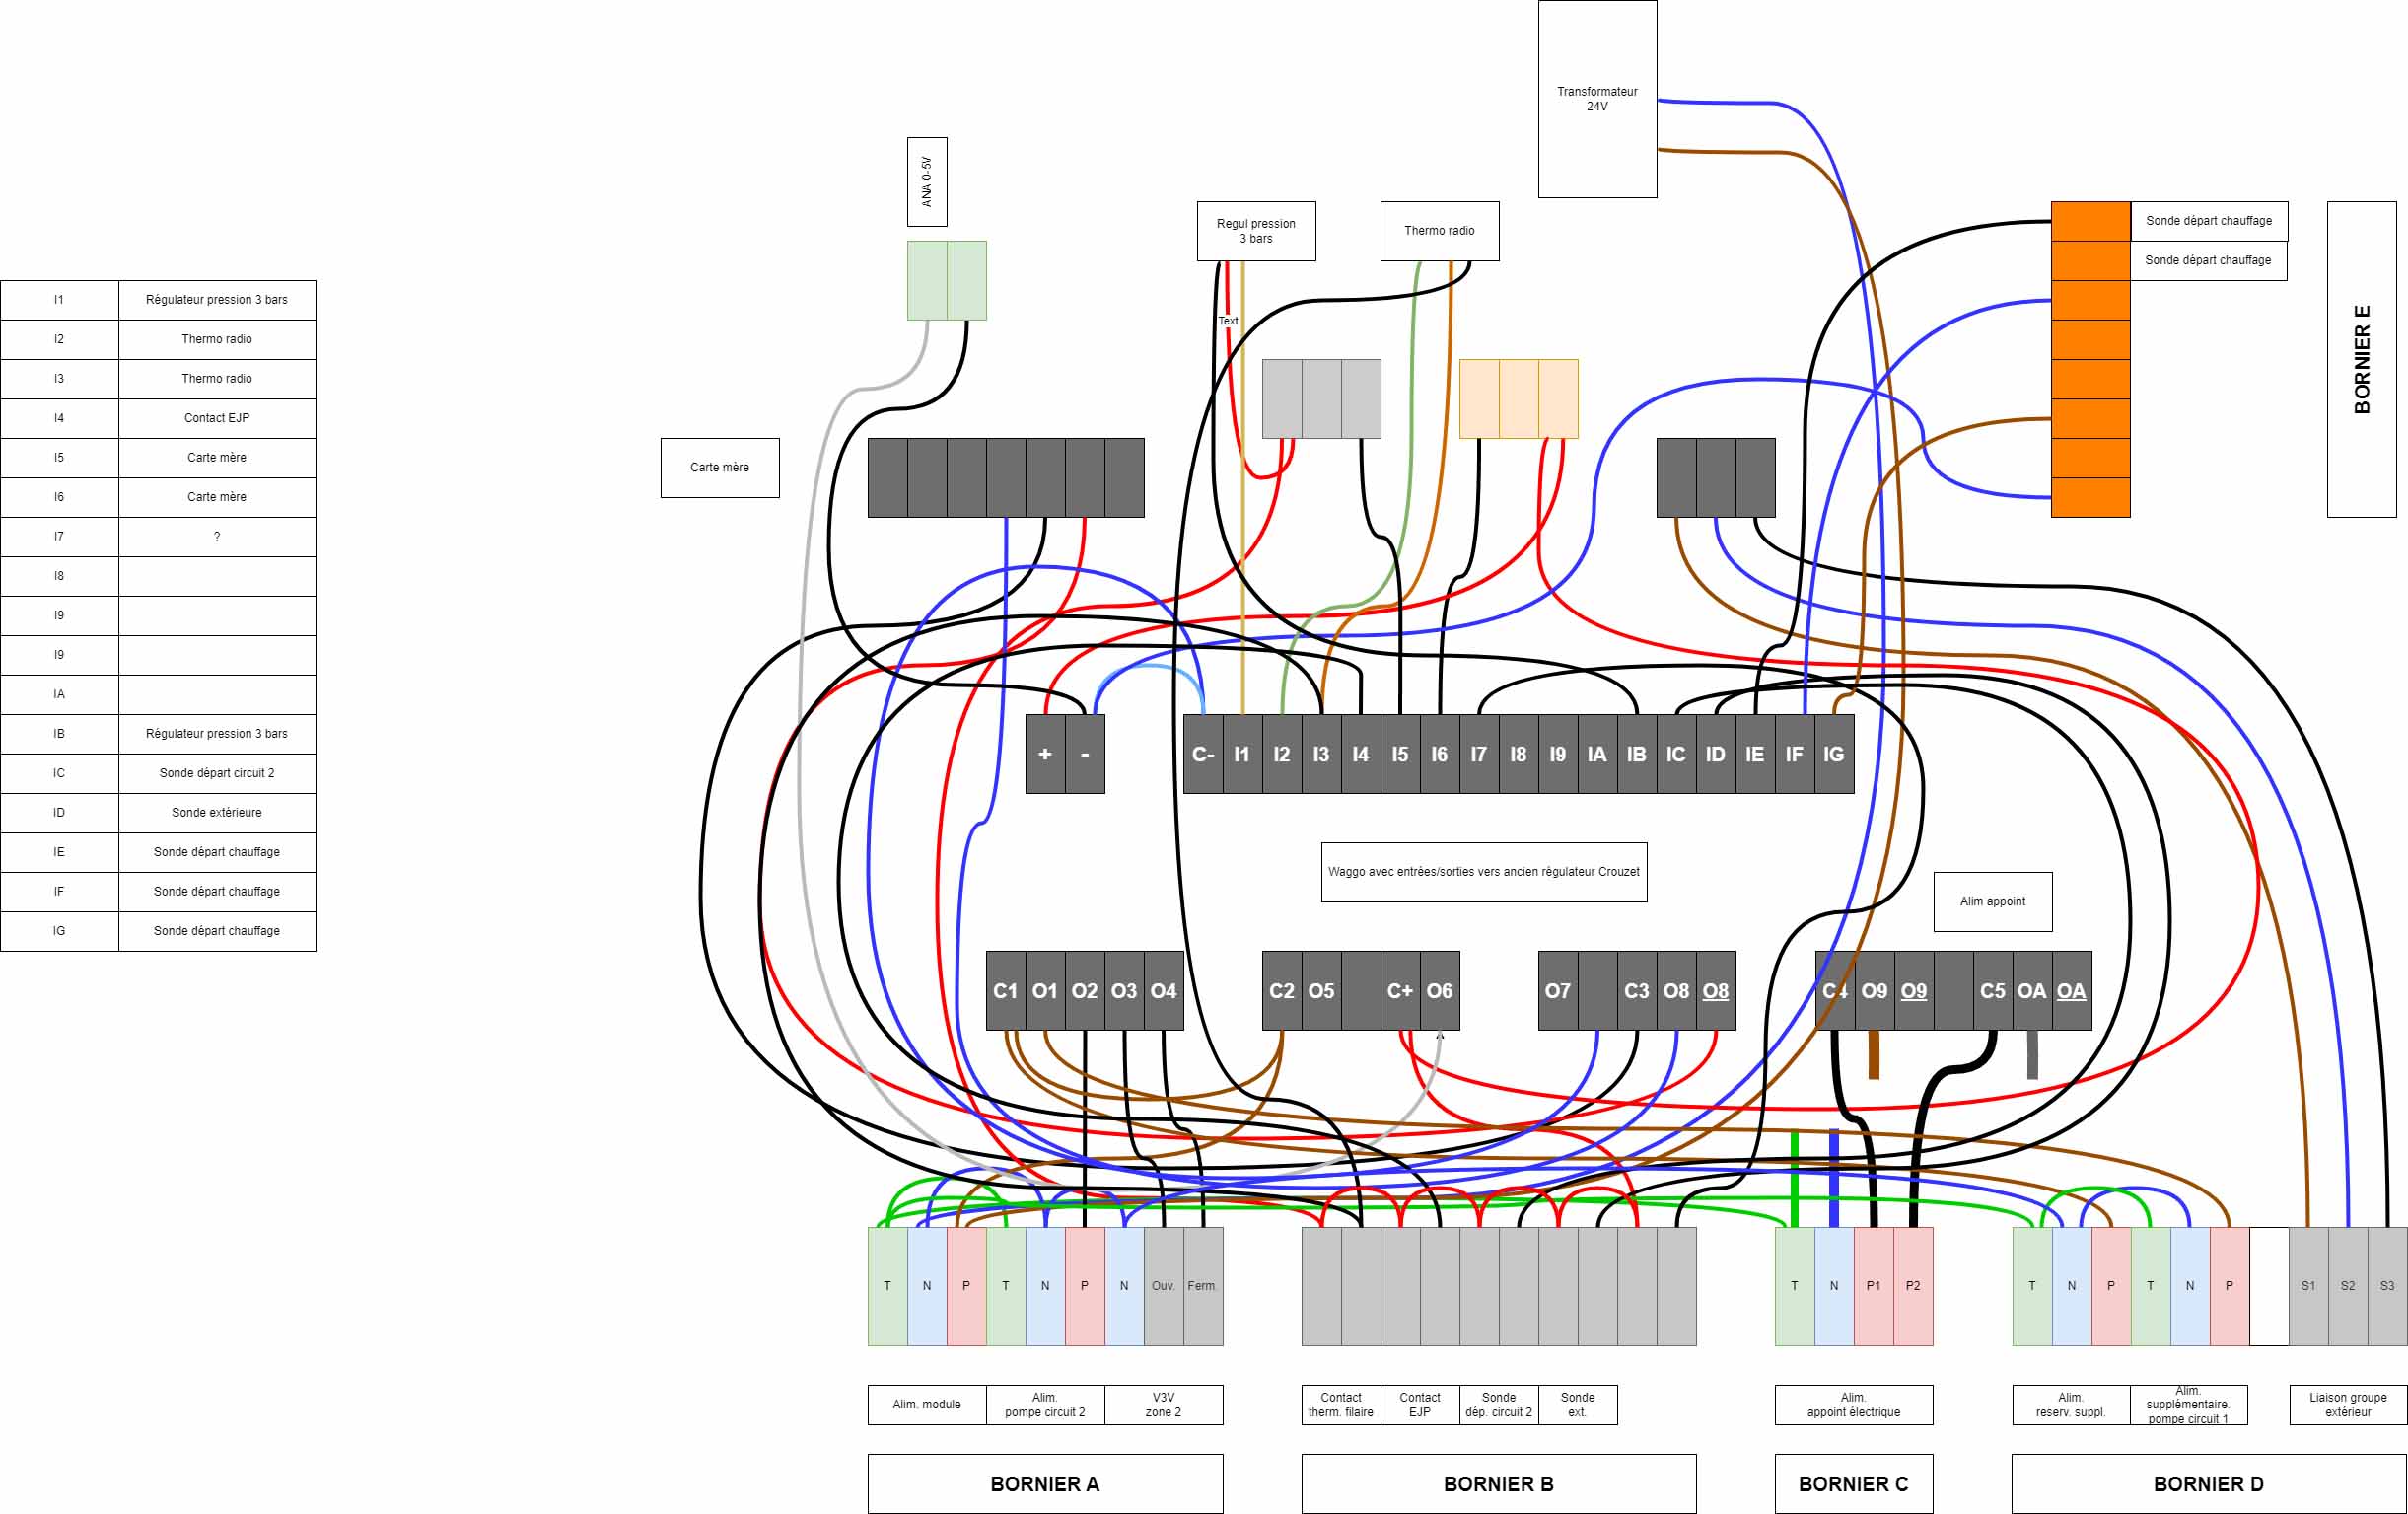Click the BORNIER D label box
Image resolution: width=2408 pixels, height=1514 pixels.
pyautogui.click(x=2208, y=1483)
